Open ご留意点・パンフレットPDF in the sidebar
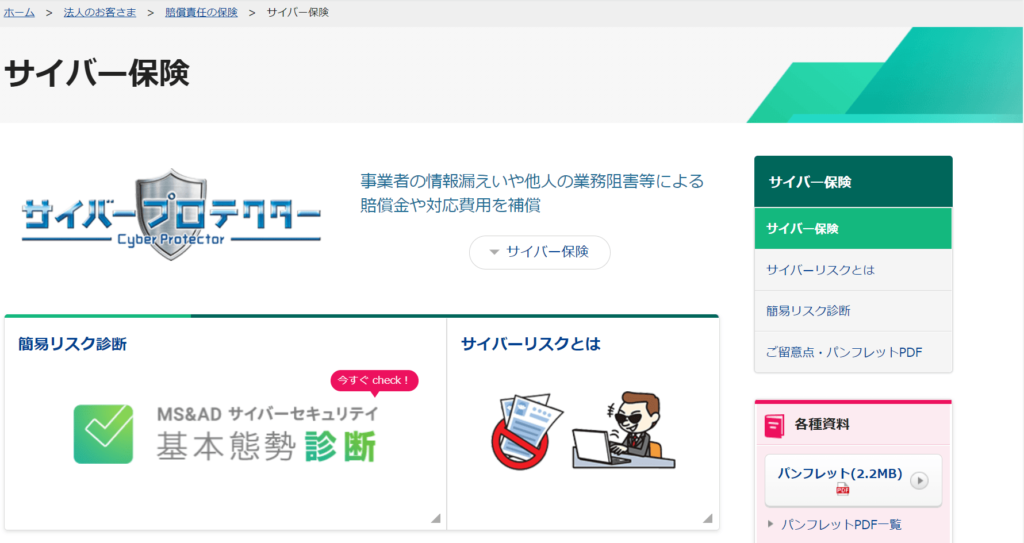The width and height of the screenshot is (1024, 543). [853, 352]
